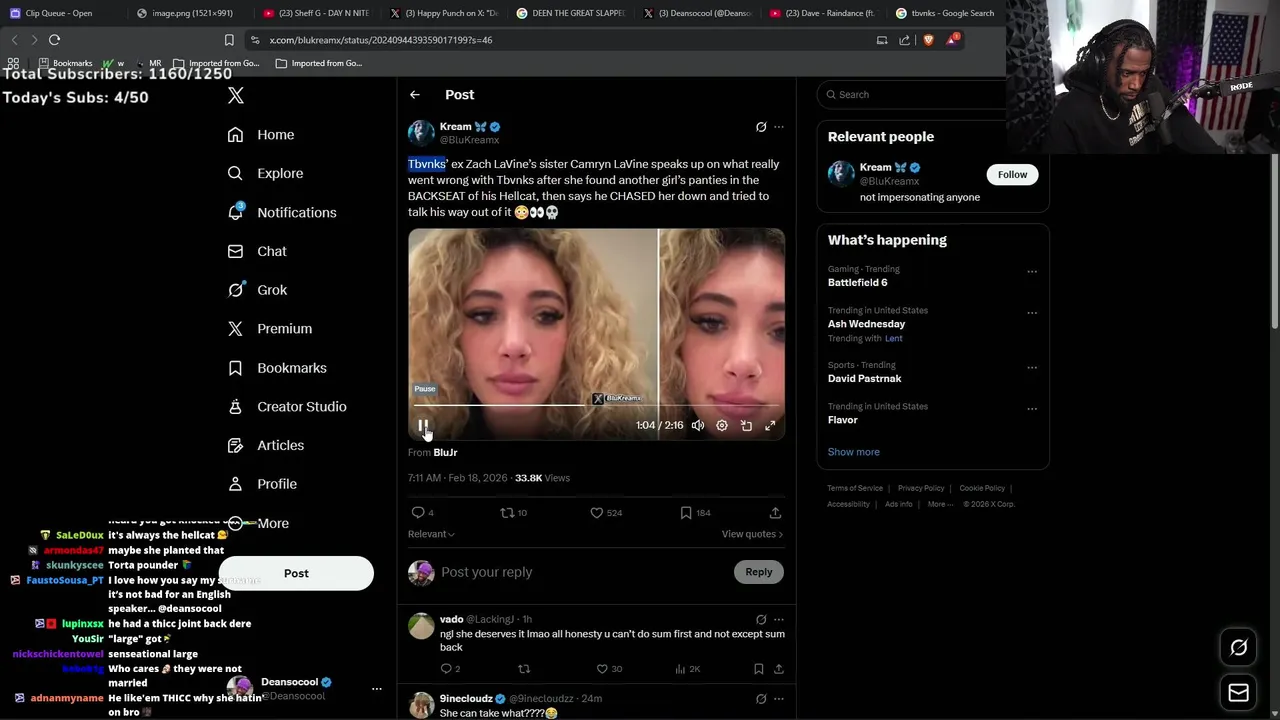1280x720 pixels.
Task: Open Premium in sidebar
Action: click(270, 328)
